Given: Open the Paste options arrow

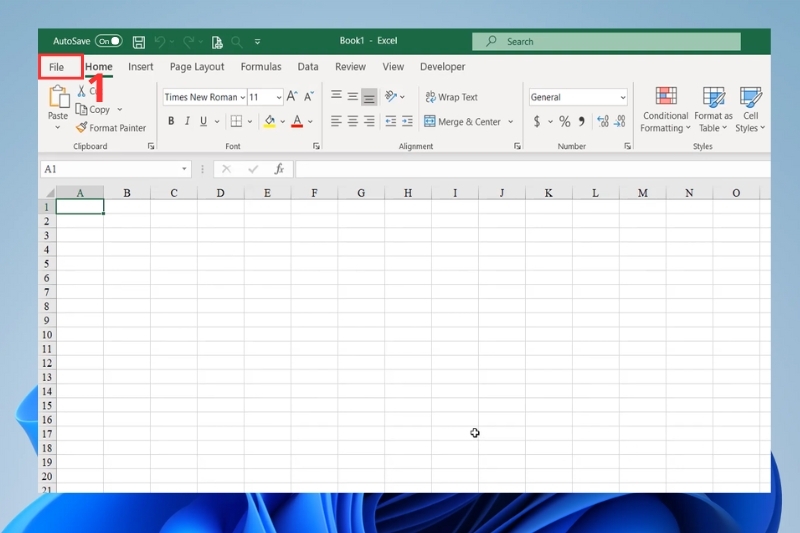Looking at the screenshot, I should [58, 128].
